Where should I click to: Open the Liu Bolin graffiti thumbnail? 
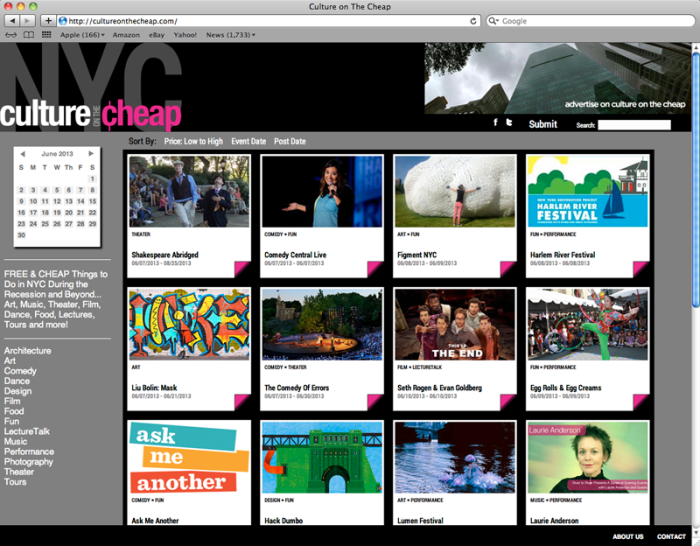(189, 324)
